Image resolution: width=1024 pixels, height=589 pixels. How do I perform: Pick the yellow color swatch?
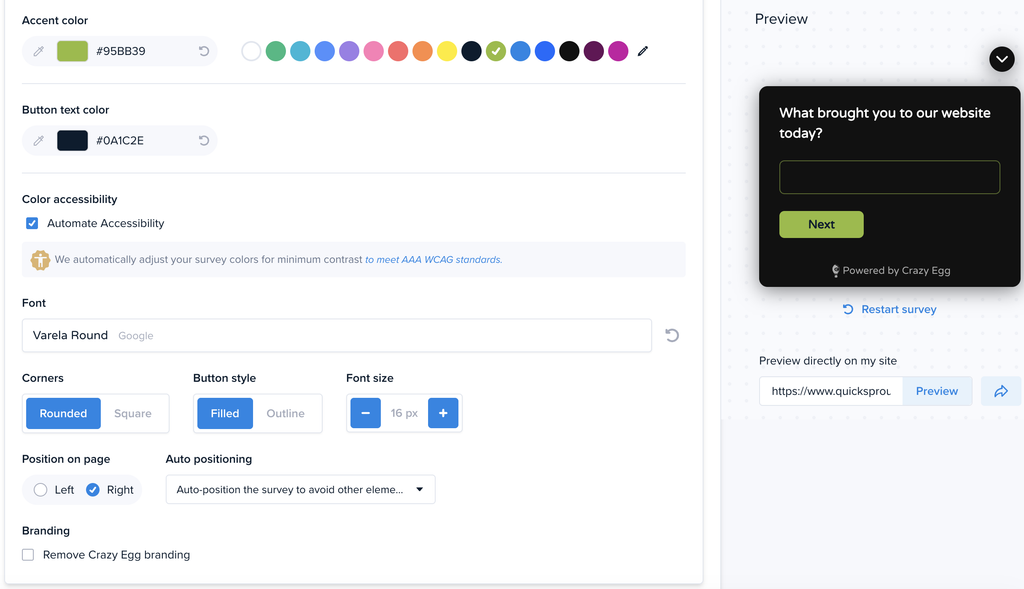click(447, 51)
